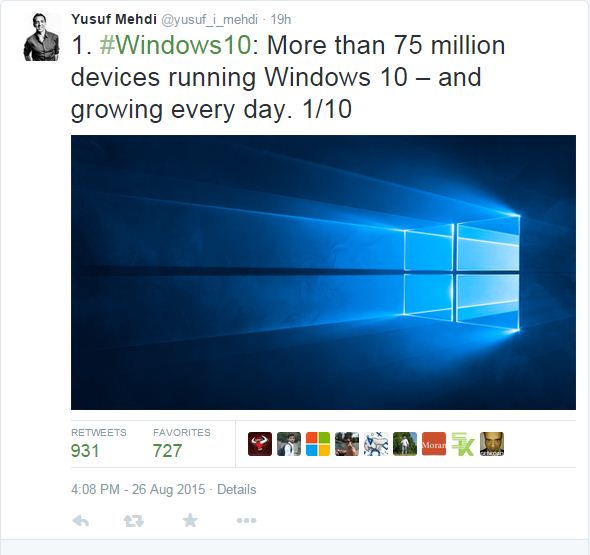Image resolution: width=590 pixels, height=555 pixels.
Task: Open the Yusuf Mehdi display name link
Action: (x=114, y=19)
